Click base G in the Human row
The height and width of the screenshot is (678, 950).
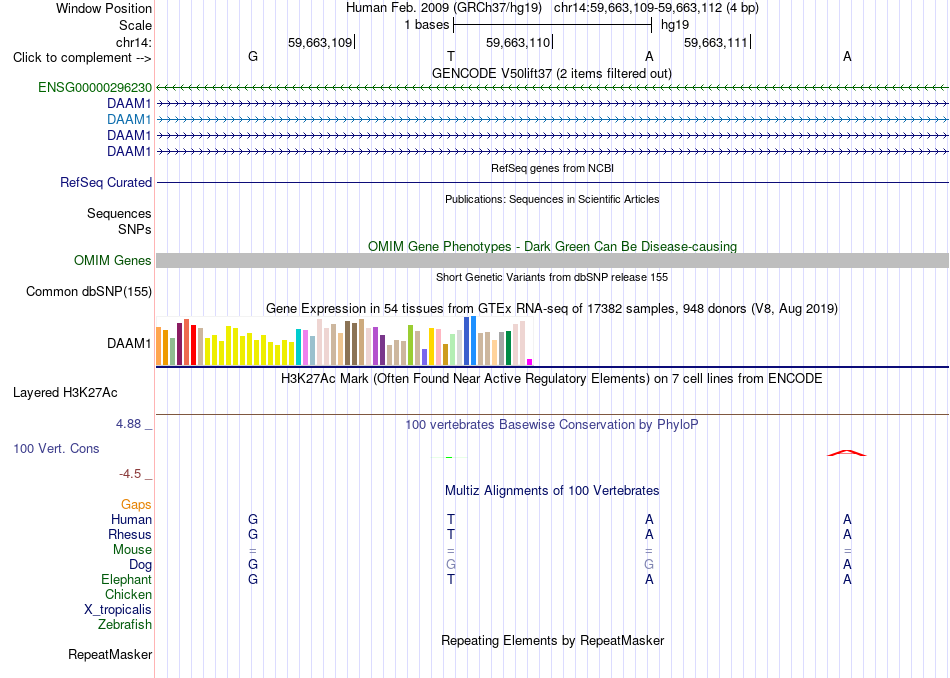253,519
